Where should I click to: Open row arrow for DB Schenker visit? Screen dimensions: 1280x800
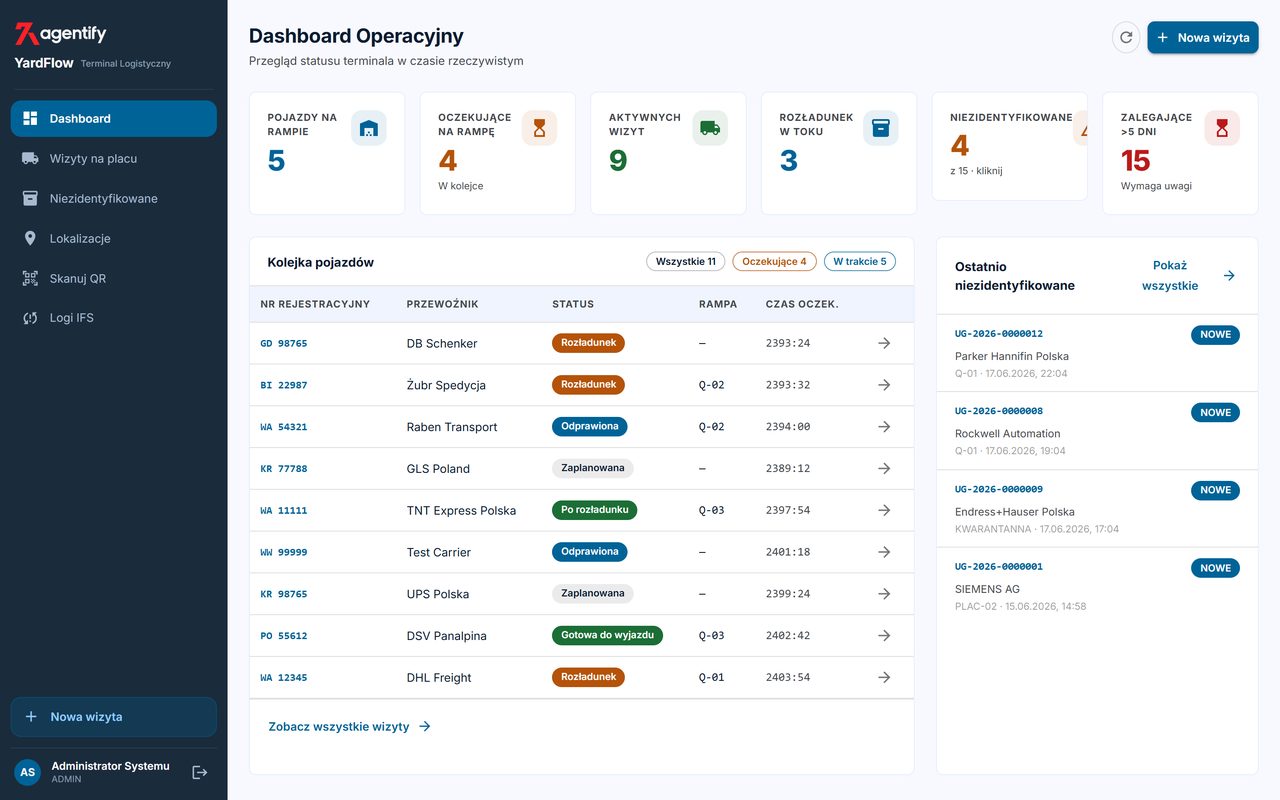(x=884, y=343)
